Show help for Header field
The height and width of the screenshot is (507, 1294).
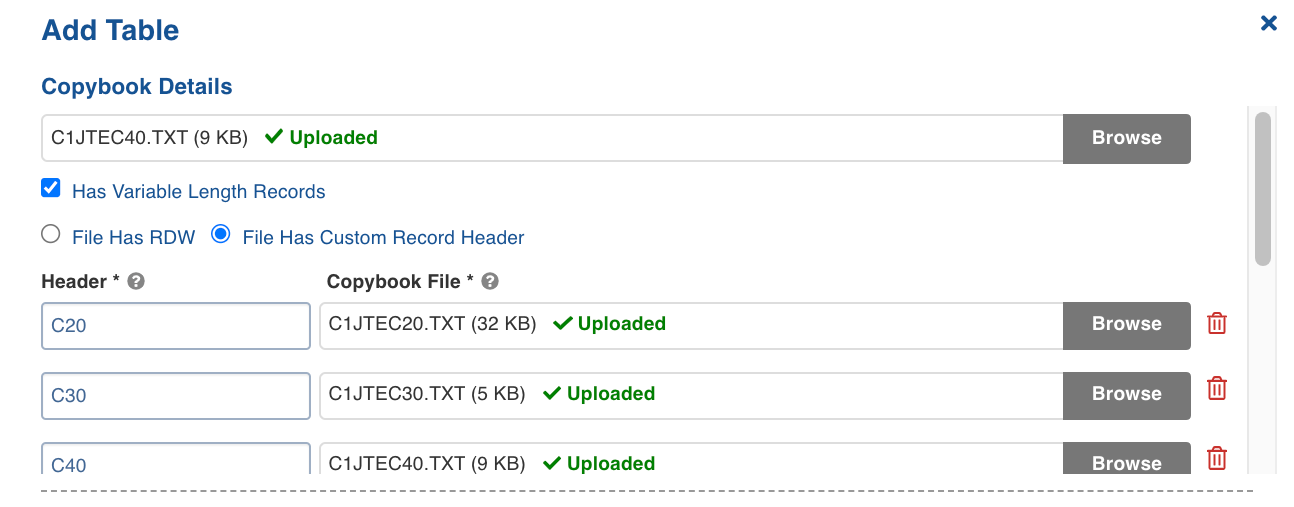pos(137,282)
